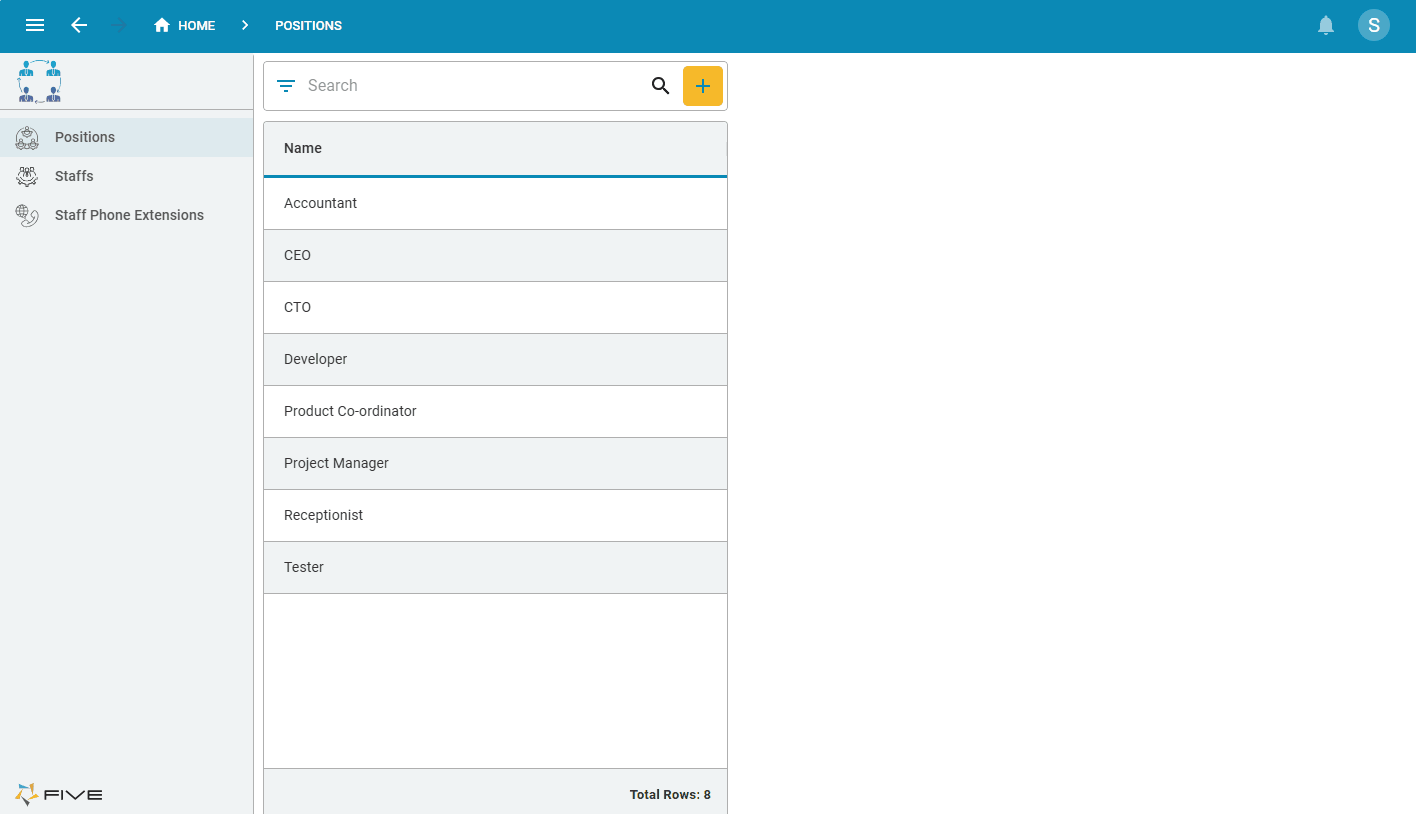1416x814 pixels.
Task: Click the back arrow navigation icon
Action: click(x=79, y=25)
